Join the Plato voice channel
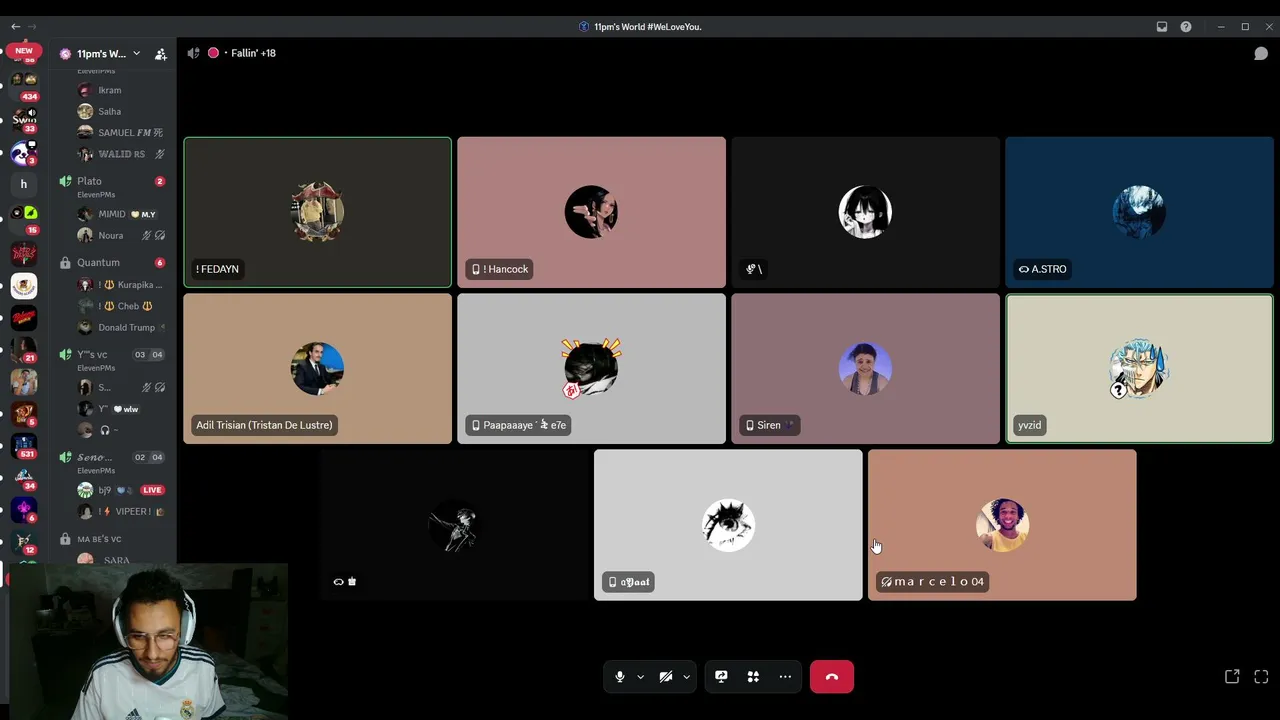Viewport: 1280px width, 720px height. (90, 181)
